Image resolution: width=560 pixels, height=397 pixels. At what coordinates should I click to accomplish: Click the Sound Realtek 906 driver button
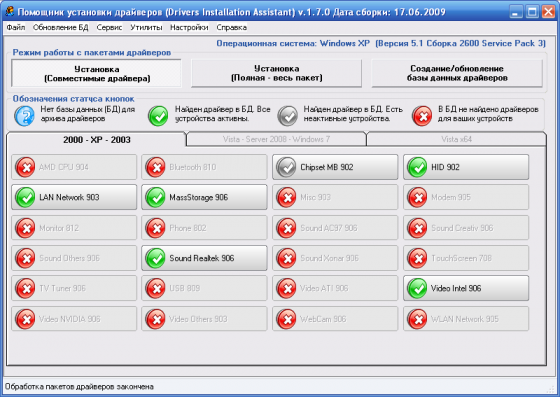point(204,258)
